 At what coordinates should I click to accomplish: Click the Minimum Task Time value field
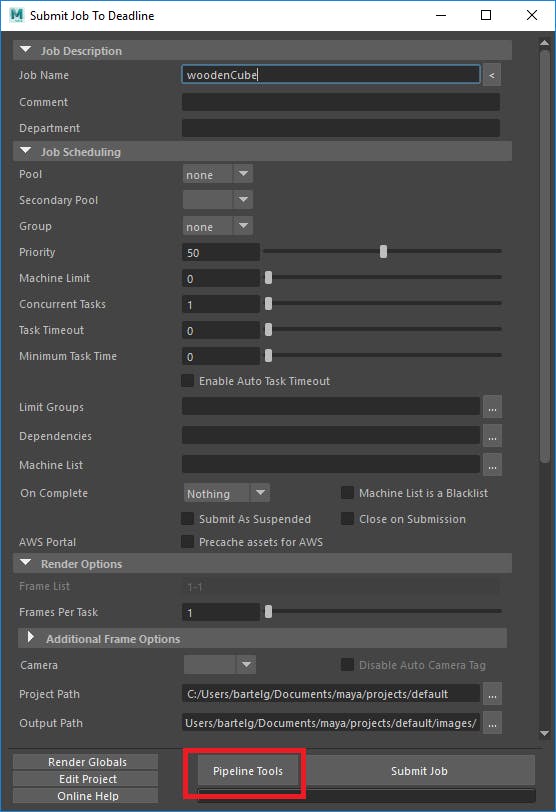tap(221, 356)
